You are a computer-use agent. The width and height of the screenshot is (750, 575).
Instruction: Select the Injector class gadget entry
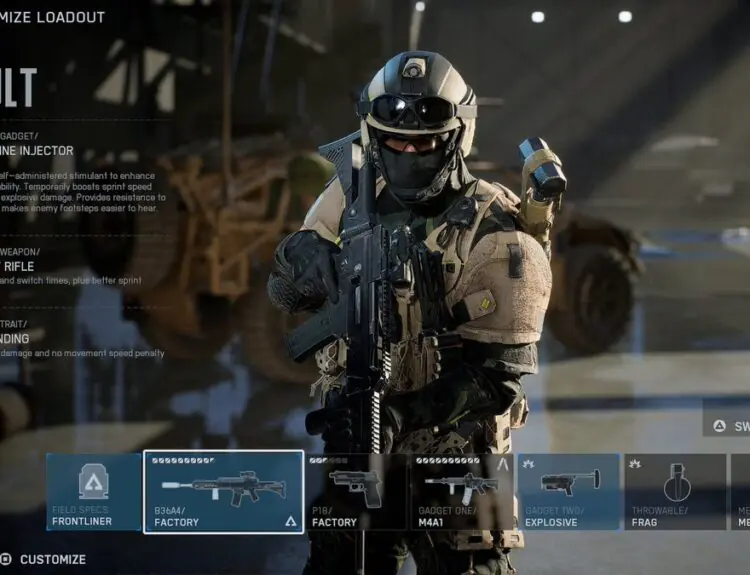tap(38, 151)
